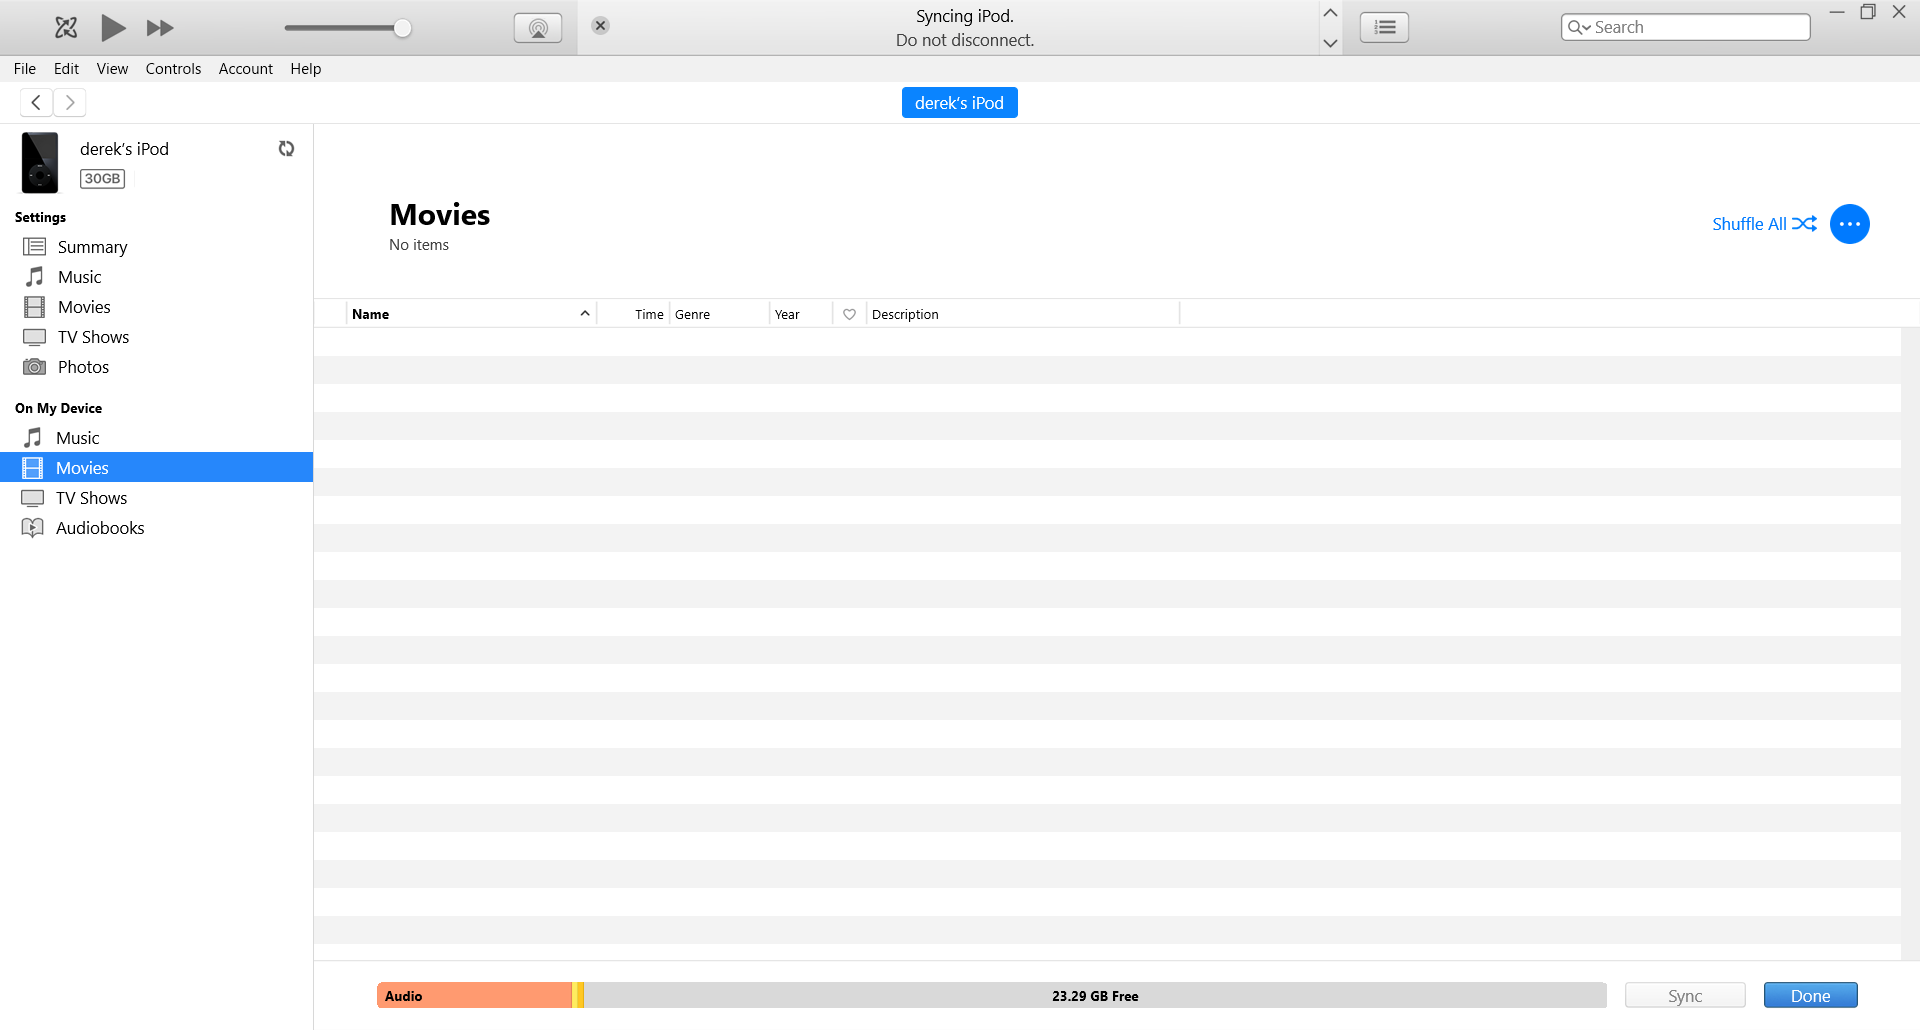Click the 30GB capacity badge

click(102, 179)
